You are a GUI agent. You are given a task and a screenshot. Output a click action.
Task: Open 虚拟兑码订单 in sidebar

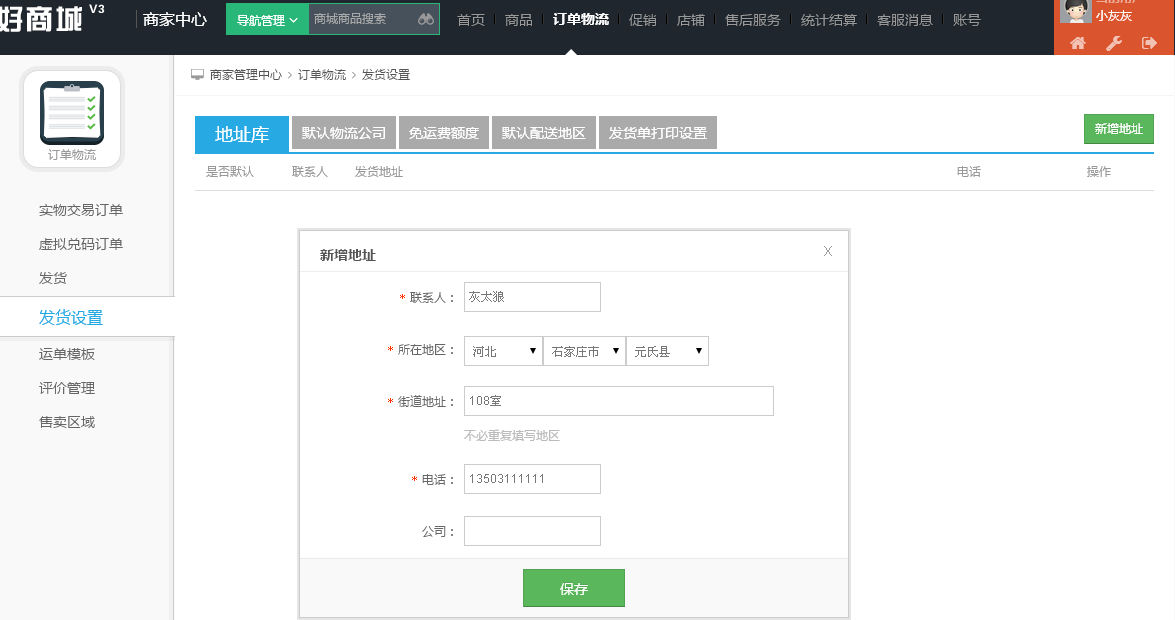[x=81, y=244]
